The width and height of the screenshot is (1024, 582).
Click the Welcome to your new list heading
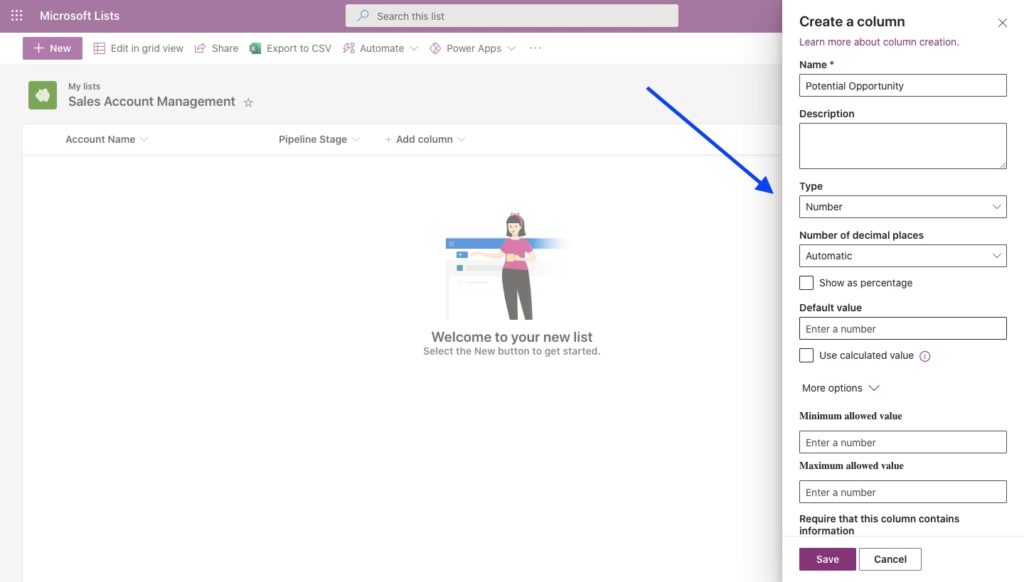[512, 337]
